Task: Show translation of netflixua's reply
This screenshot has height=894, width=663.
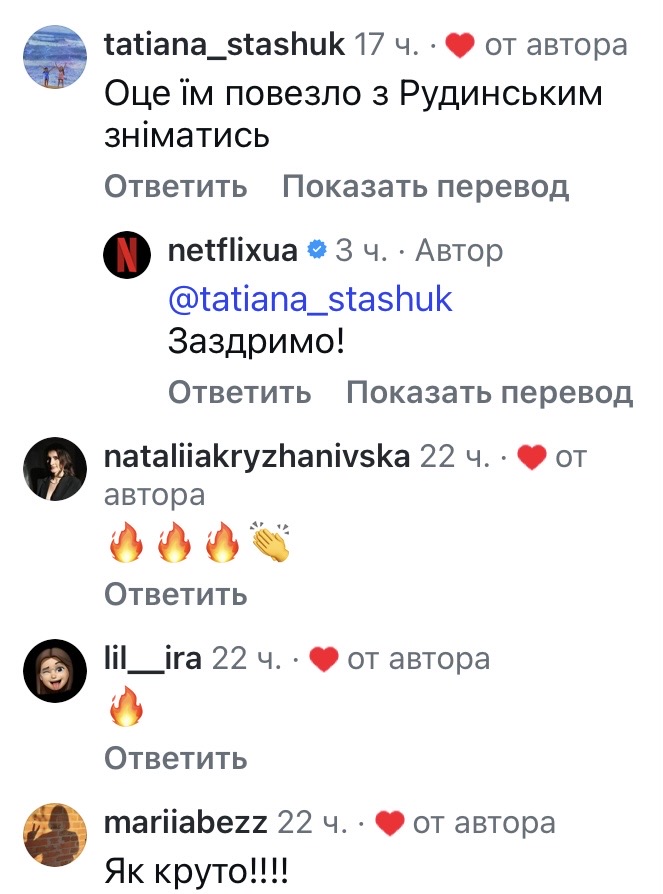Action: [x=489, y=393]
